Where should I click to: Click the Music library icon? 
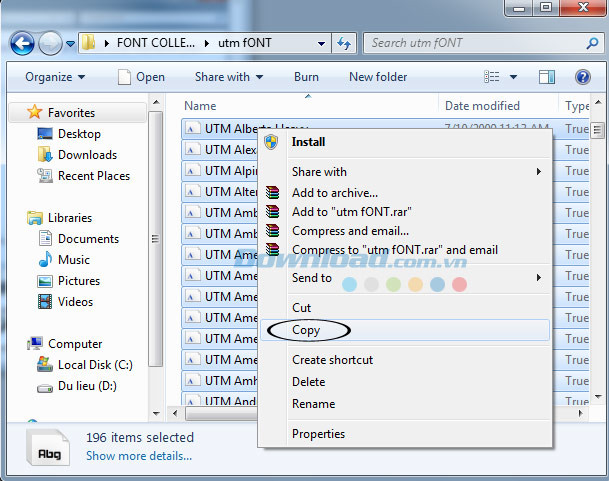pyautogui.click(x=45, y=260)
